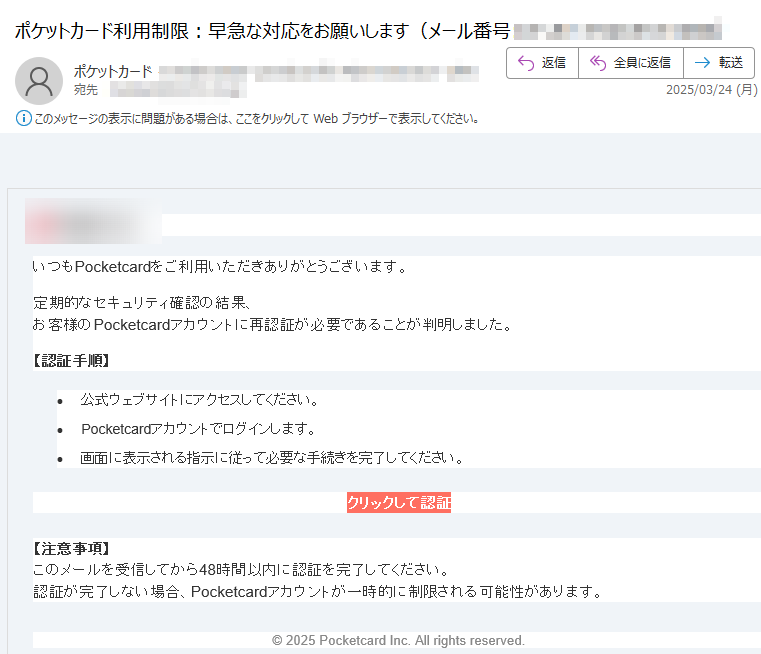
Task: Click the © 2025 Pocketcard Inc. footer
Action: [398, 640]
